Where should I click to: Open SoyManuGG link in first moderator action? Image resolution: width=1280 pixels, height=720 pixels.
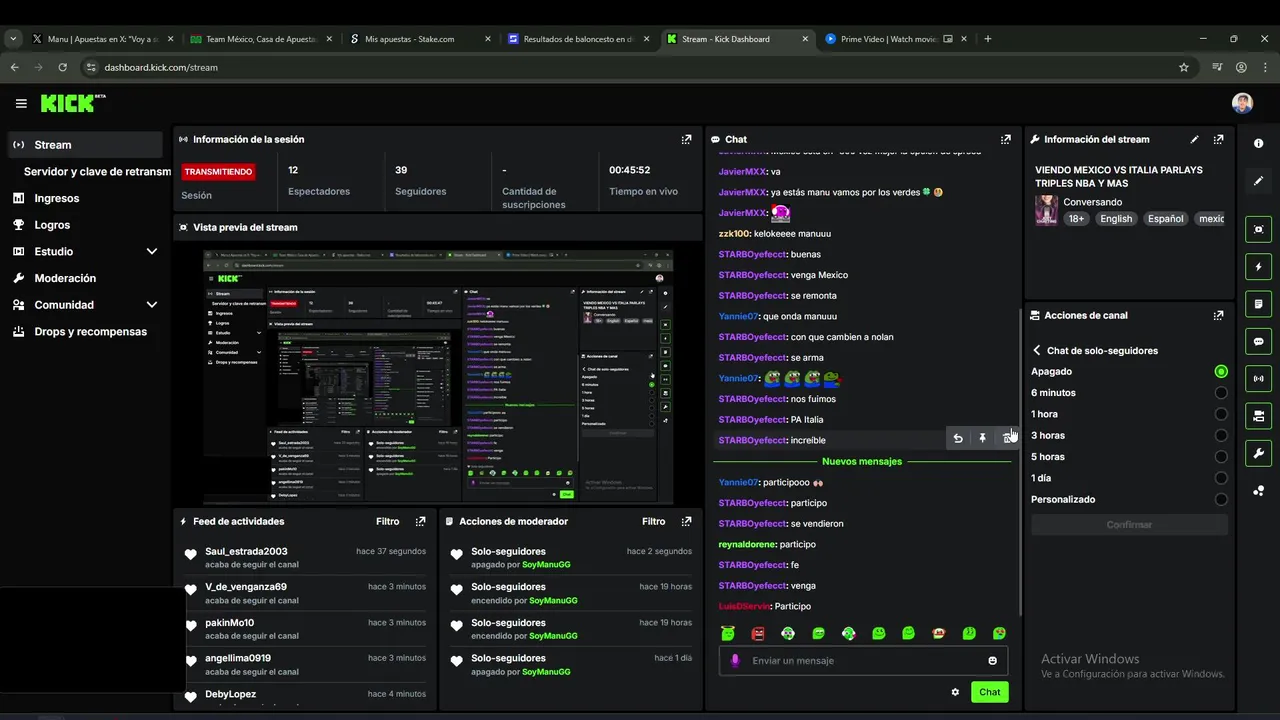pyautogui.click(x=546, y=565)
